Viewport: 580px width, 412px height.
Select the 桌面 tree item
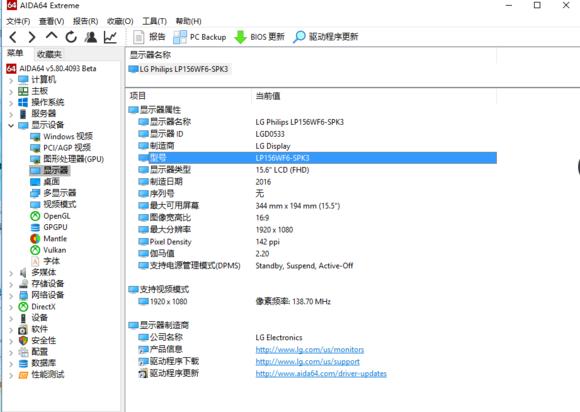[45, 182]
